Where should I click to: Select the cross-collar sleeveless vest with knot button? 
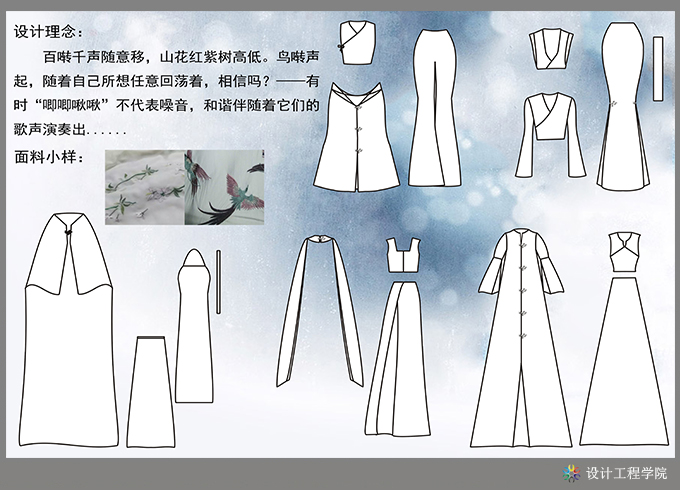pyautogui.click(x=358, y=42)
